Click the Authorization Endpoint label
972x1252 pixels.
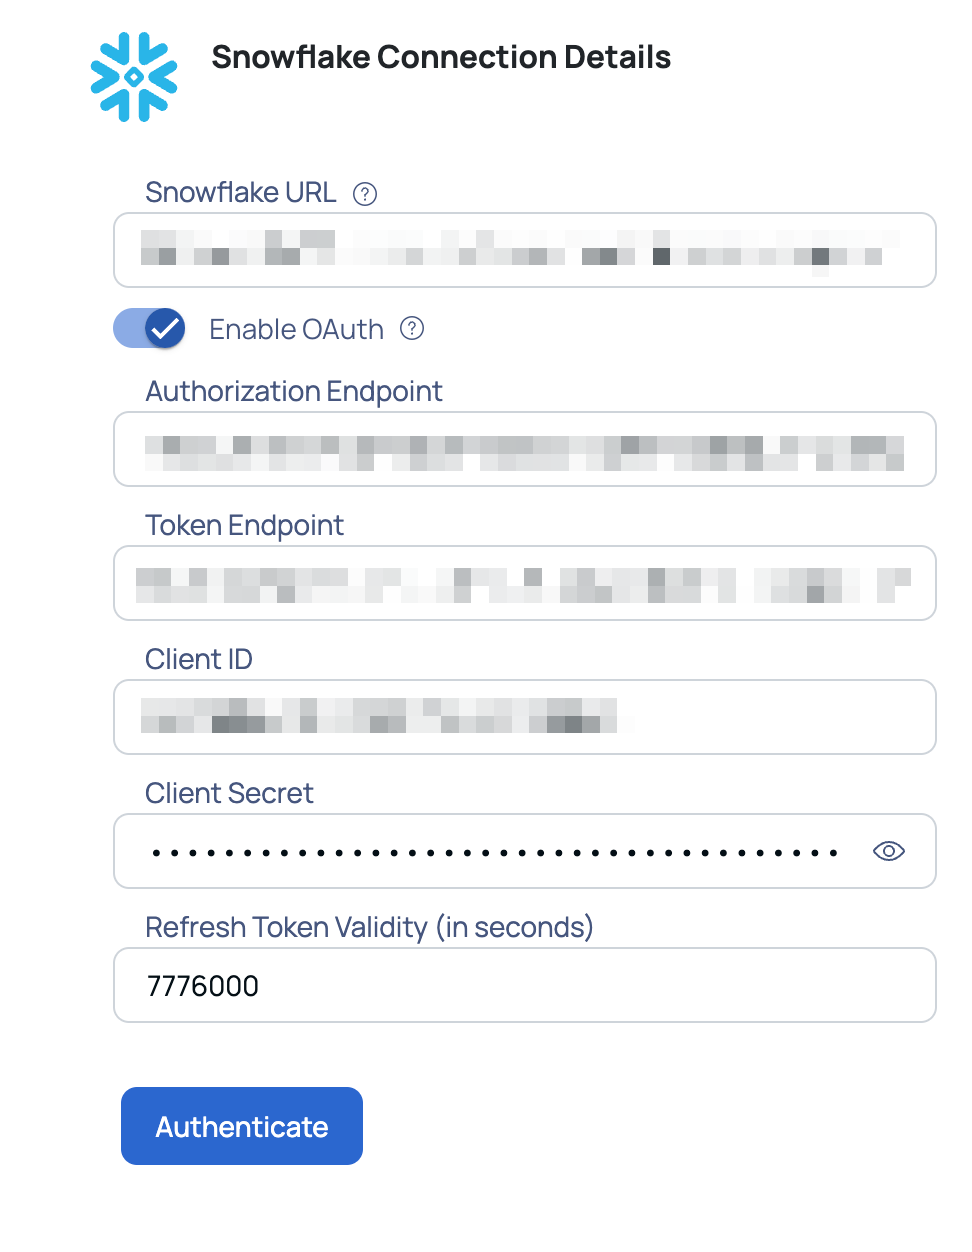coord(294,391)
